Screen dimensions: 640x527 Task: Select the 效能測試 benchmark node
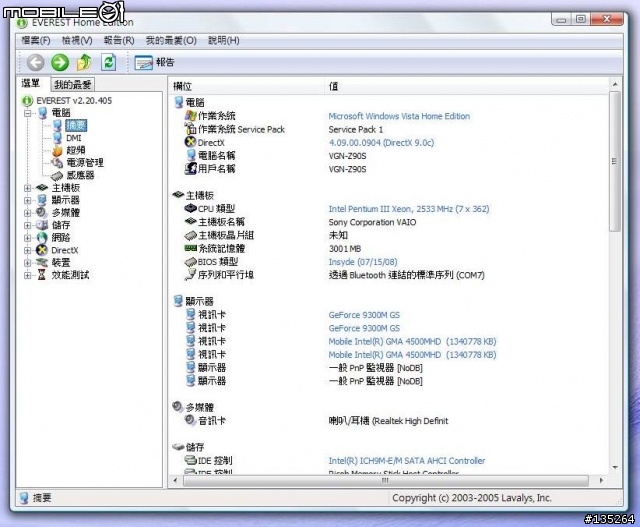(x=70, y=275)
